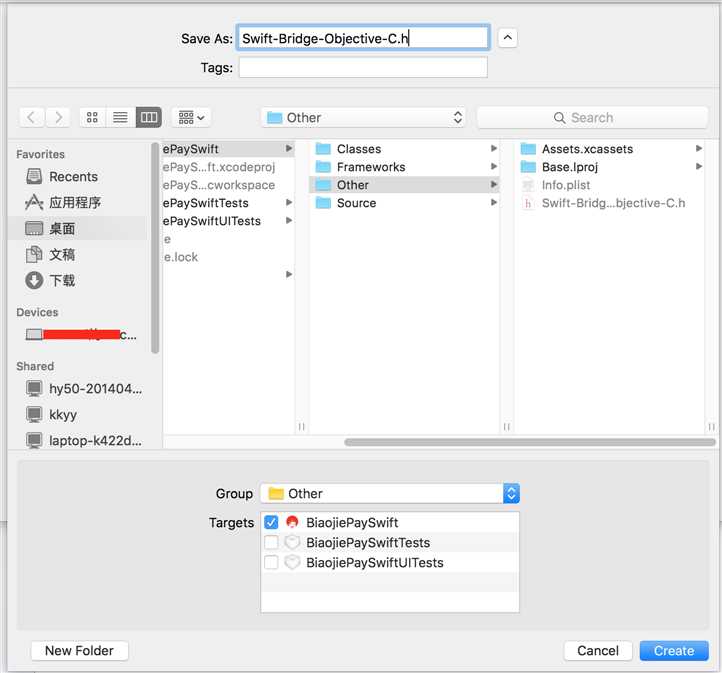This screenshot has width=722, height=673.
Task: Uncheck BiaojiePaySwift target
Action: tap(271, 522)
